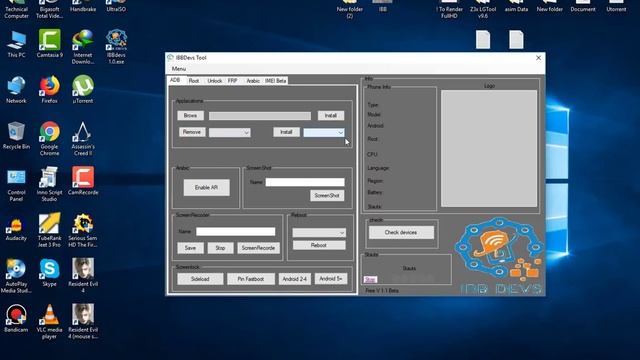The height and width of the screenshot is (360, 640).
Task: Select the Recycle Bin icon
Action: (x=16, y=136)
